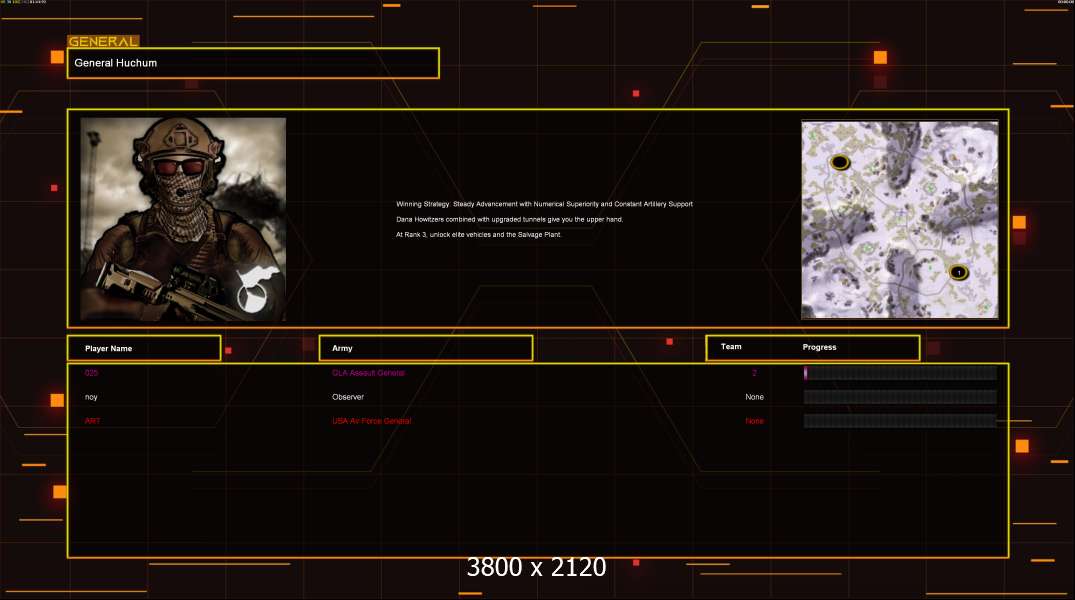Image resolution: width=1075 pixels, height=600 pixels.
Task: Click the General Huchum portrait image
Action: click(183, 219)
